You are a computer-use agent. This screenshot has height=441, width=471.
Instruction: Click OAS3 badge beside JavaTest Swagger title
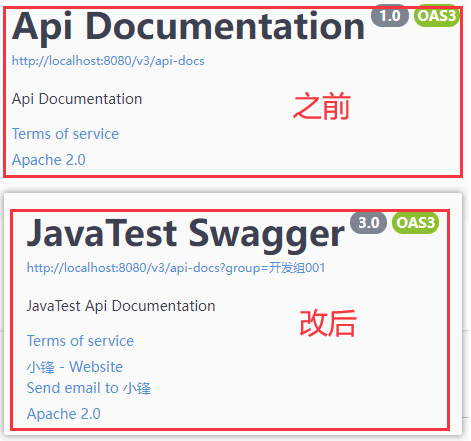pos(416,223)
